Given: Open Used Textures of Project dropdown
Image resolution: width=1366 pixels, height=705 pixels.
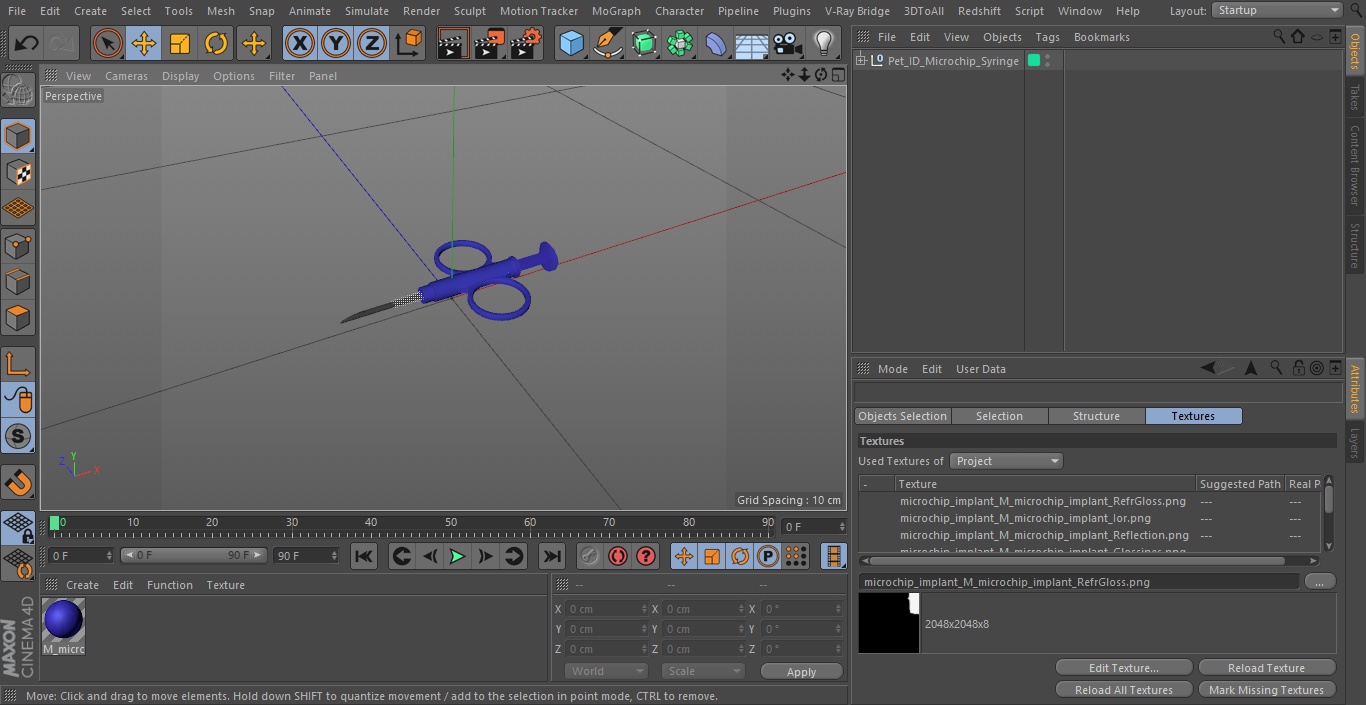Looking at the screenshot, I should coord(1006,461).
